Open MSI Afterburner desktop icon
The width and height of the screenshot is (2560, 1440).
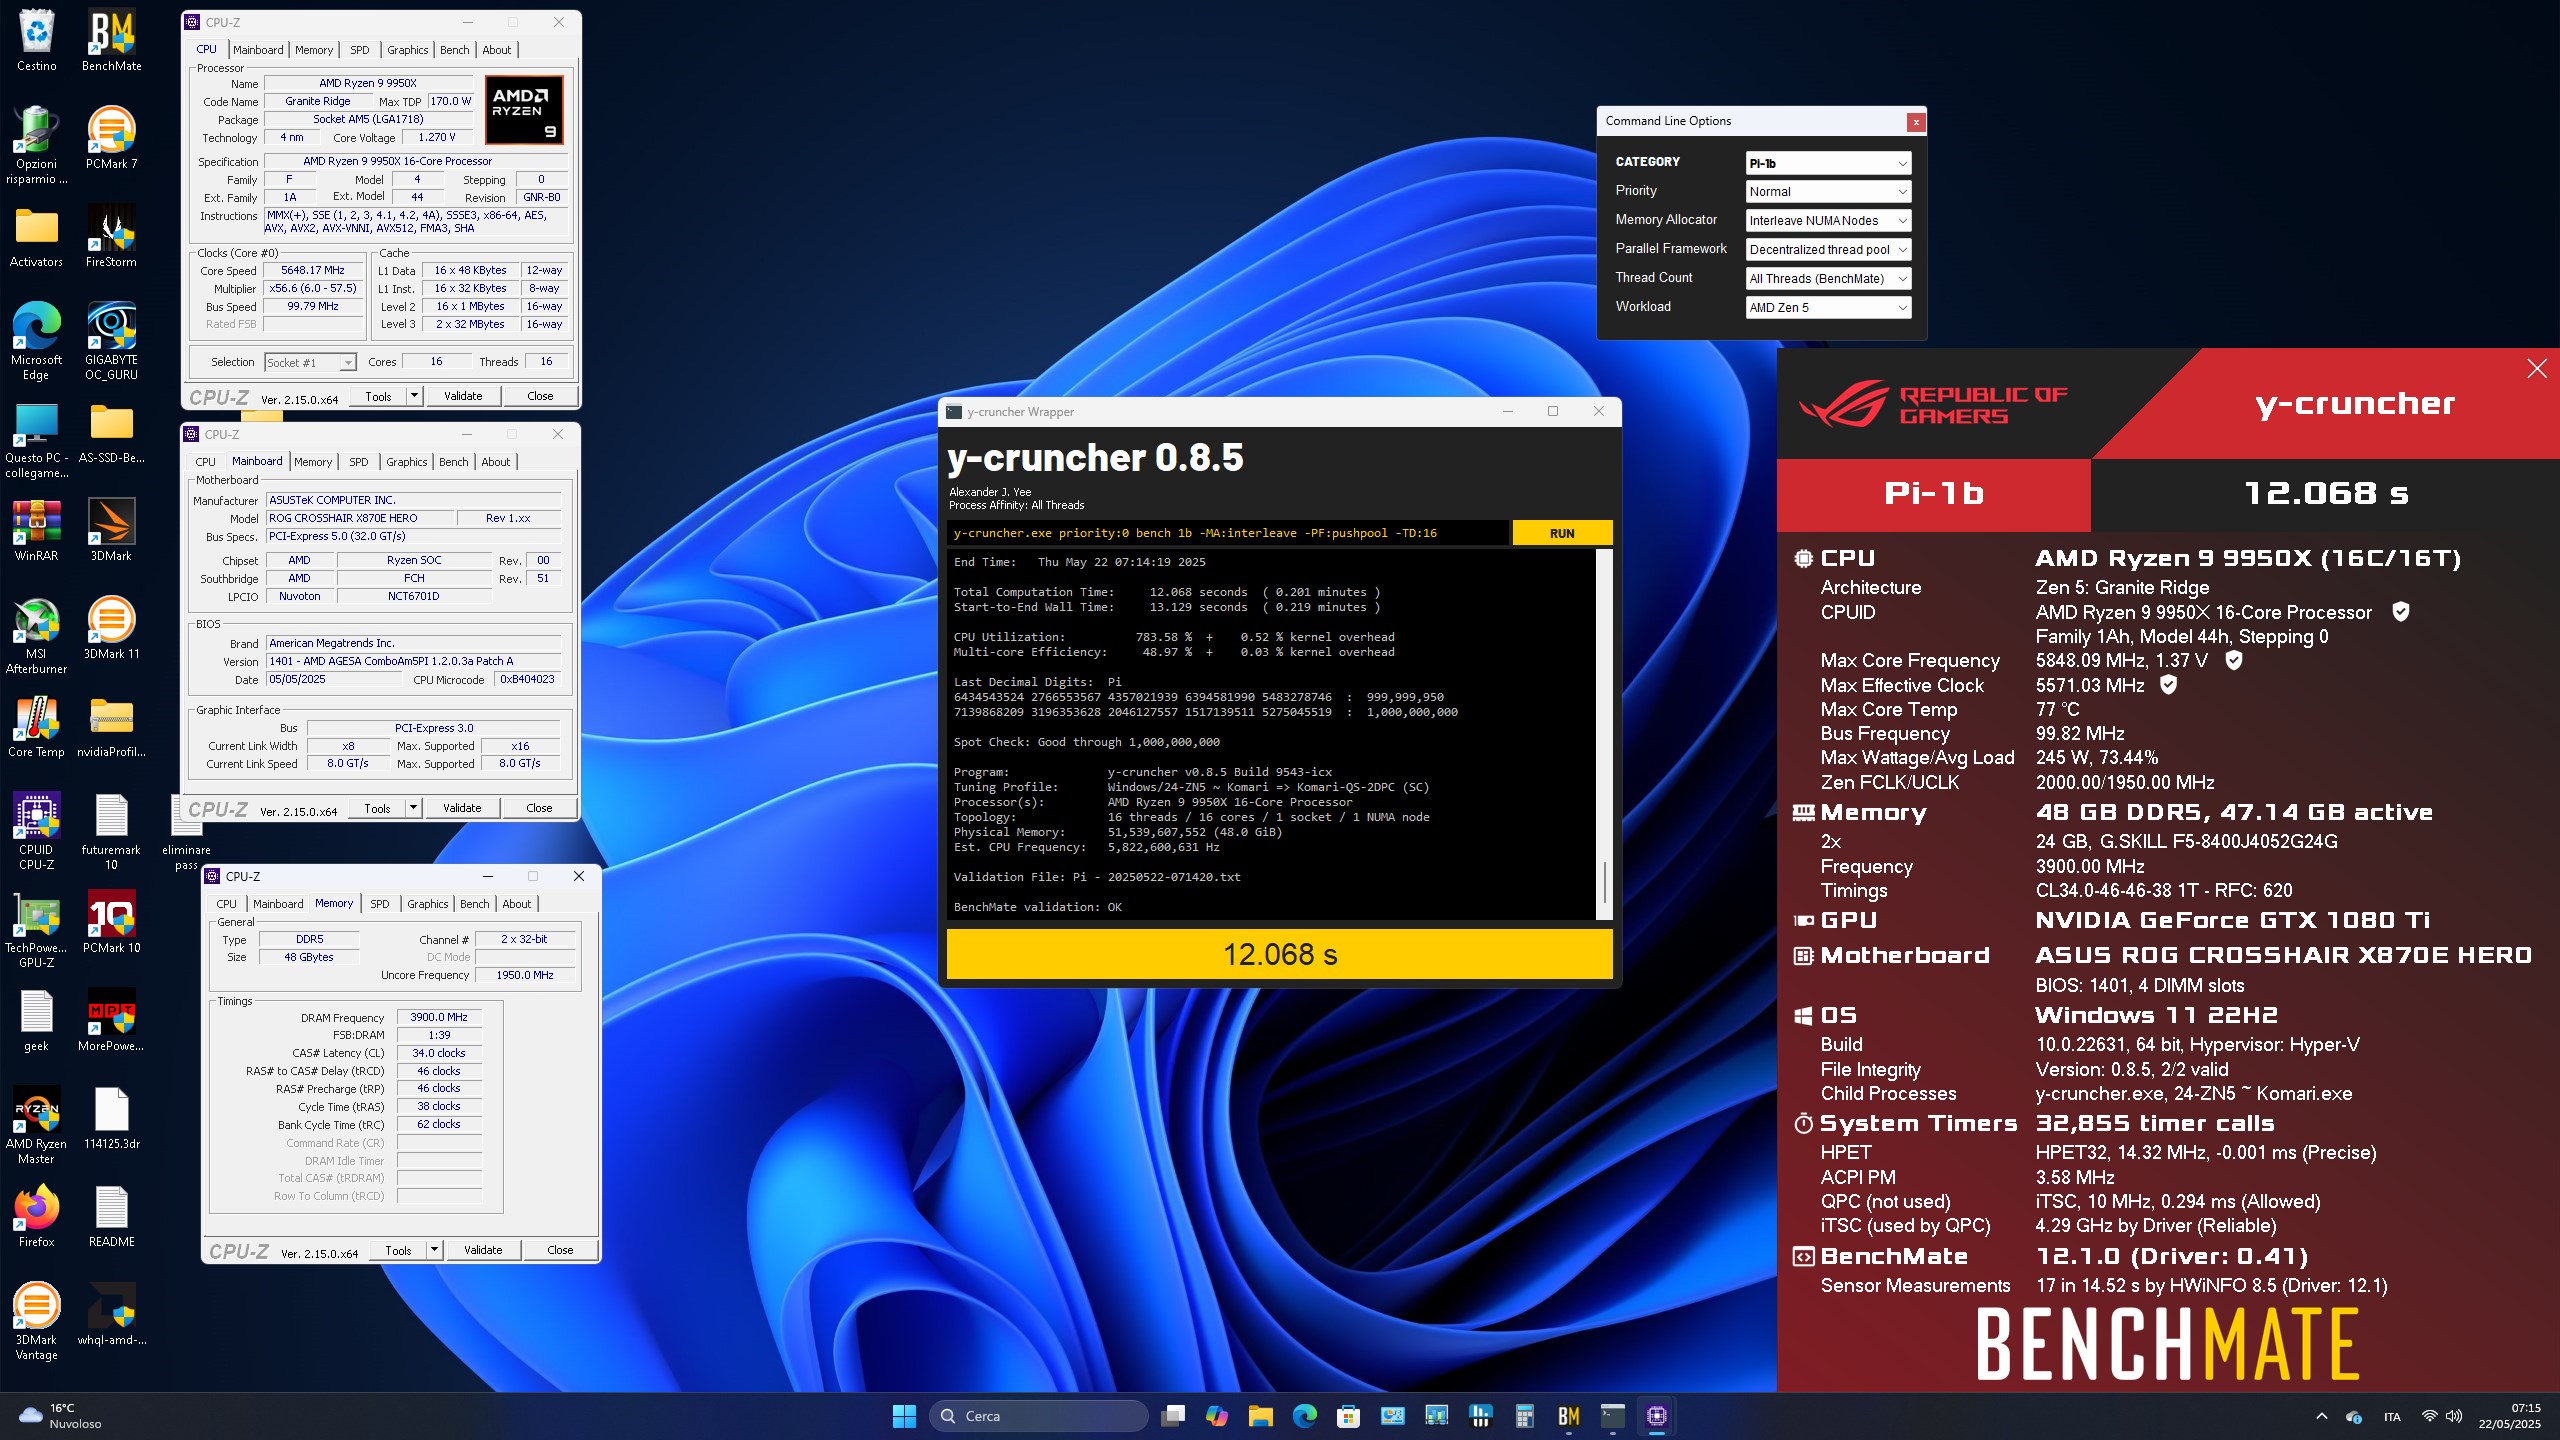tap(36, 634)
